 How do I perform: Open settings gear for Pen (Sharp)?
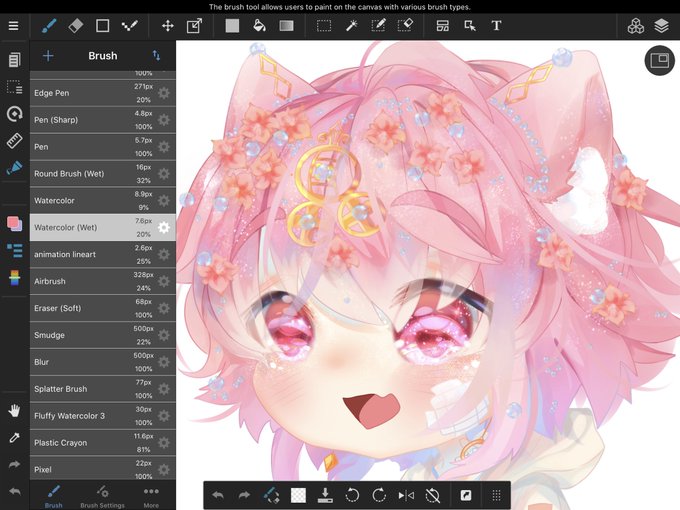point(163,120)
